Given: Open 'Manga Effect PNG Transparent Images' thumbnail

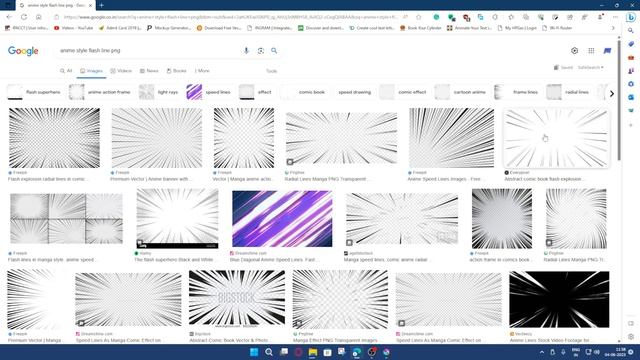Looking at the screenshot, I should click(340, 299).
